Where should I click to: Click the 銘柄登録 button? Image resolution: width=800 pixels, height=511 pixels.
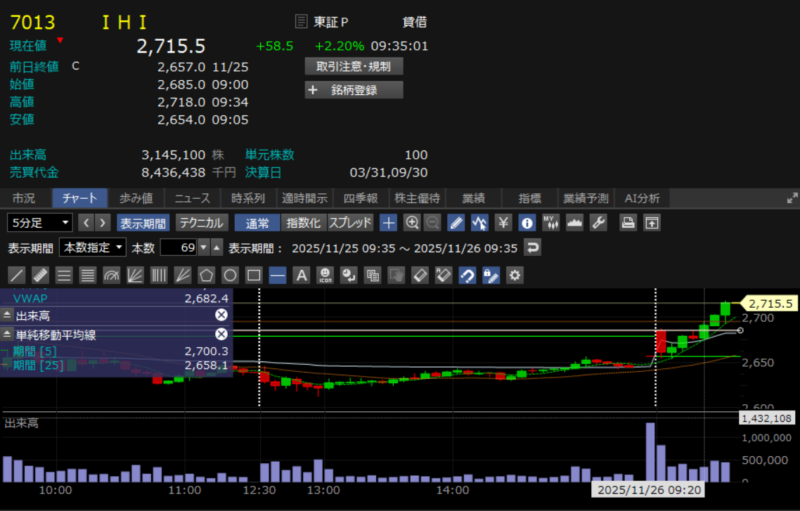(353, 90)
